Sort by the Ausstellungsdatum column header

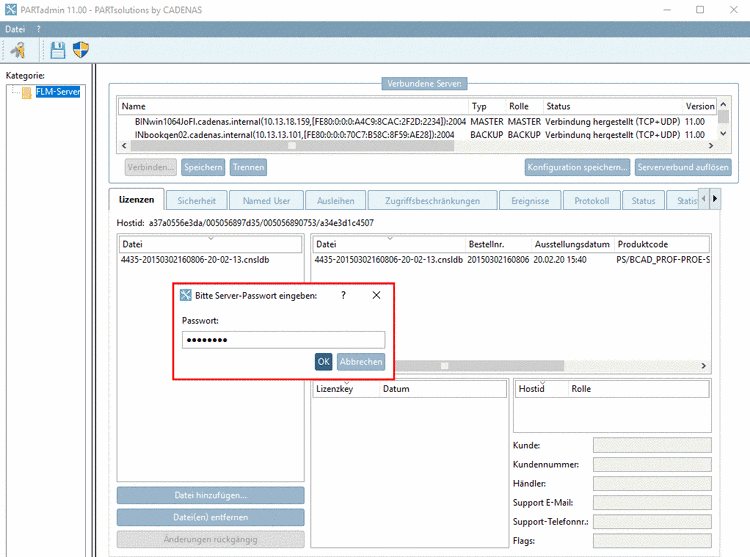572,244
